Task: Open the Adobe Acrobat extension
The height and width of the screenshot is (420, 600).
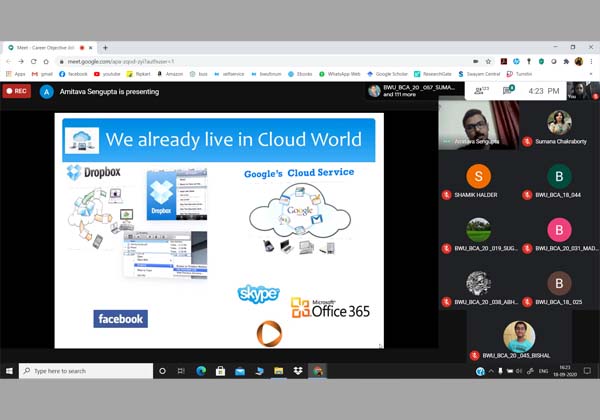Action: 504,62
